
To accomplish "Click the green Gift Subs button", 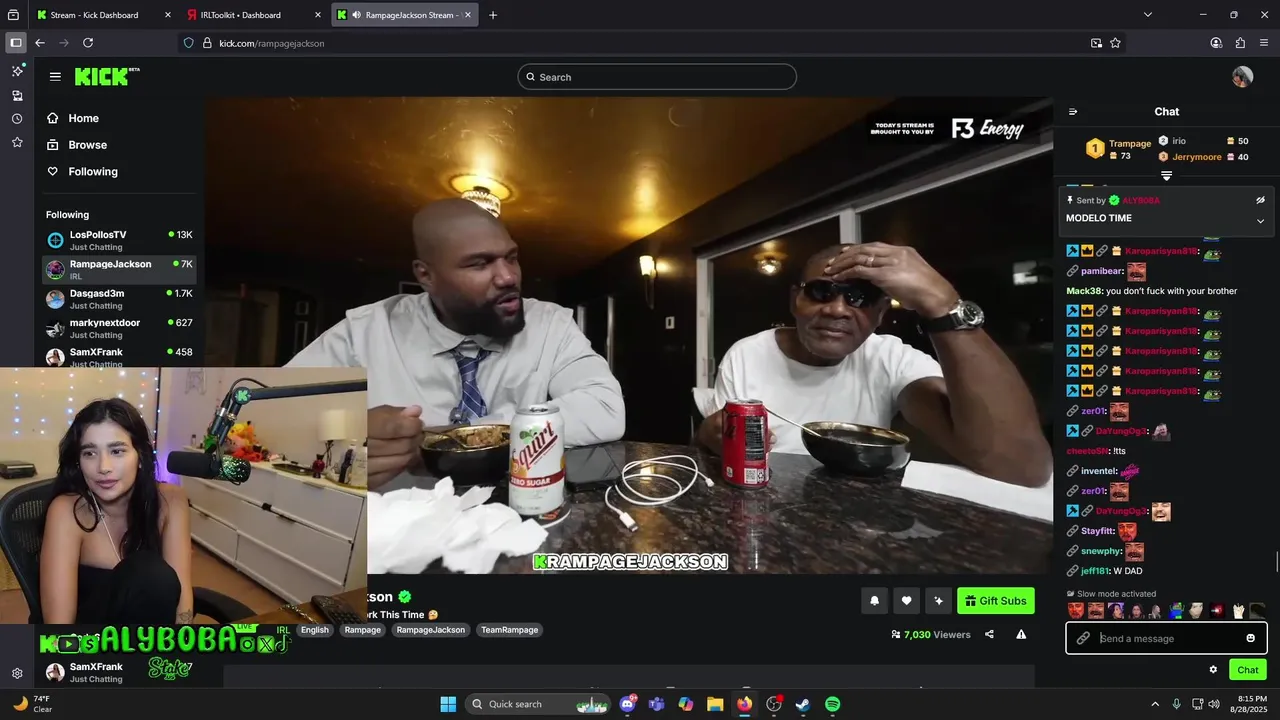I will point(996,601).
